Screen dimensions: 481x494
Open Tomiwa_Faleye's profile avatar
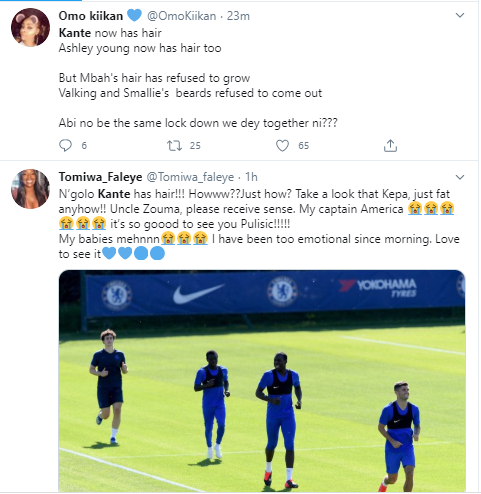(x=30, y=189)
